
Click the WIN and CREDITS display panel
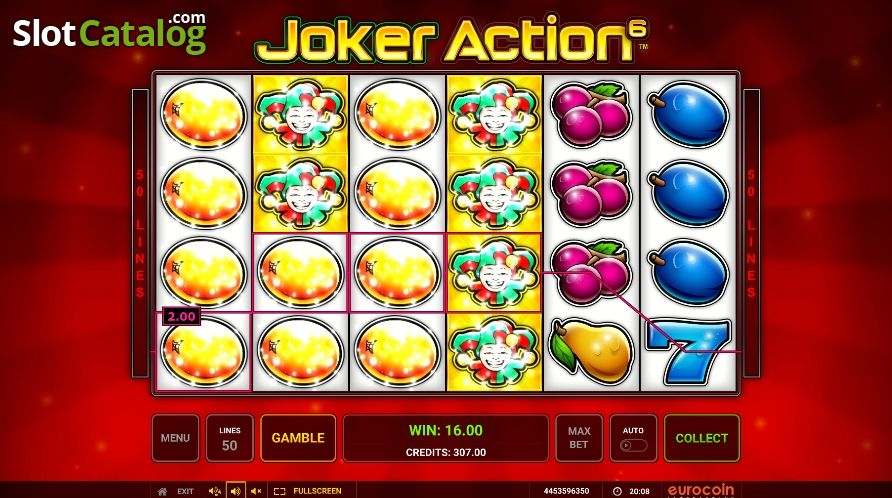[446, 438]
